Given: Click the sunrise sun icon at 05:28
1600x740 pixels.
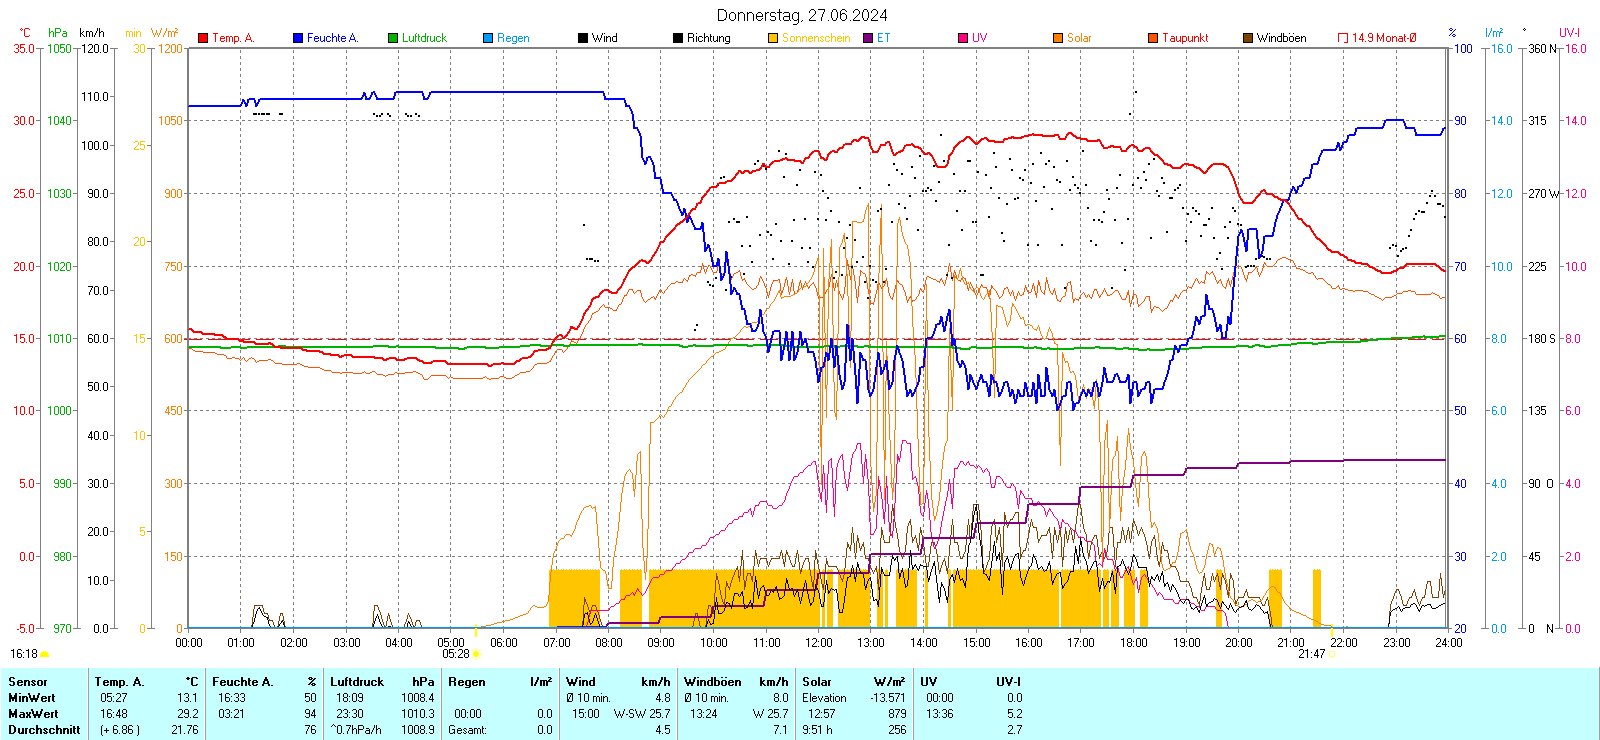Looking at the screenshot, I should click(x=476, y=654).
